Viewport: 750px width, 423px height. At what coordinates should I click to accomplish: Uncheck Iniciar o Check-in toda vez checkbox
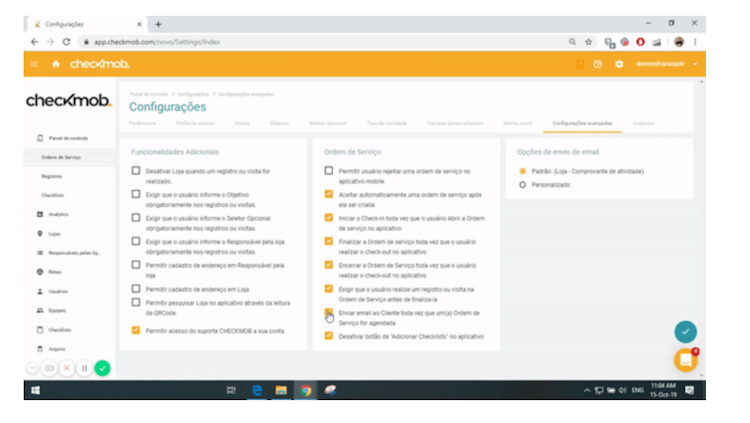click(x=329, y=217)
